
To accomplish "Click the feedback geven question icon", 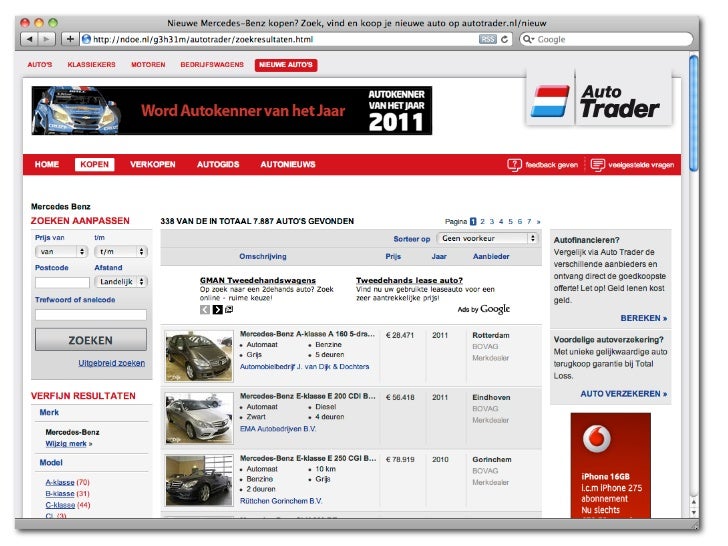I will pos(514,165).
